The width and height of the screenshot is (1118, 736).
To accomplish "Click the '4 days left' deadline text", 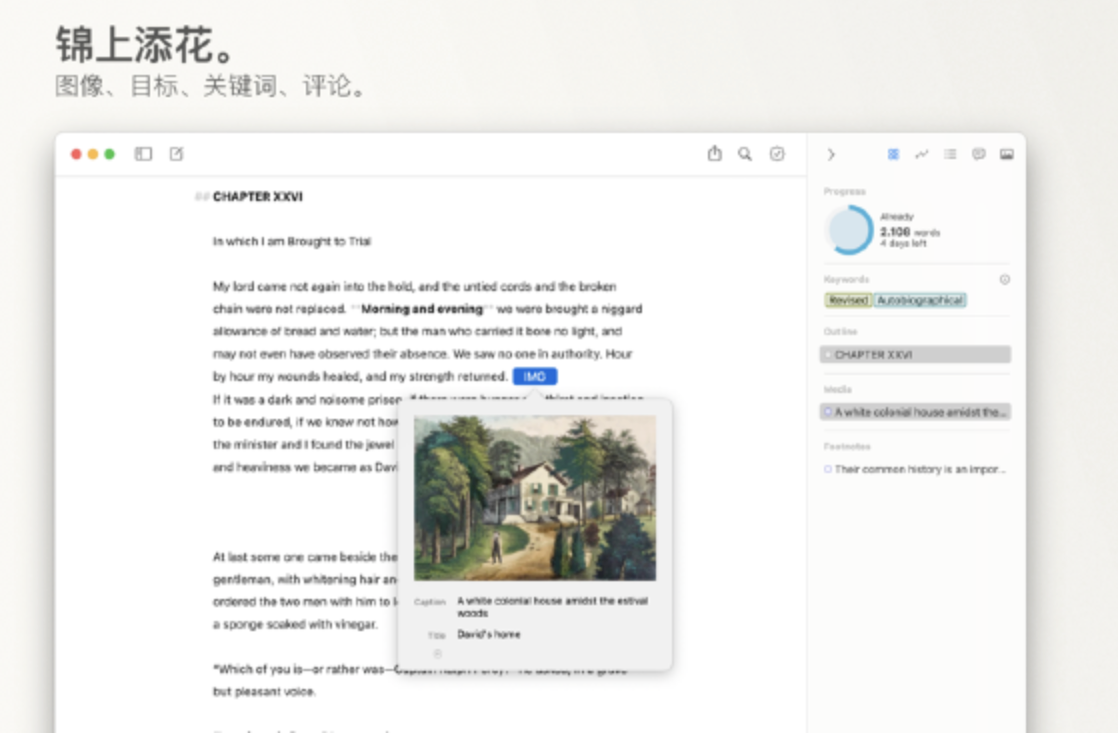I will point(903,243).
